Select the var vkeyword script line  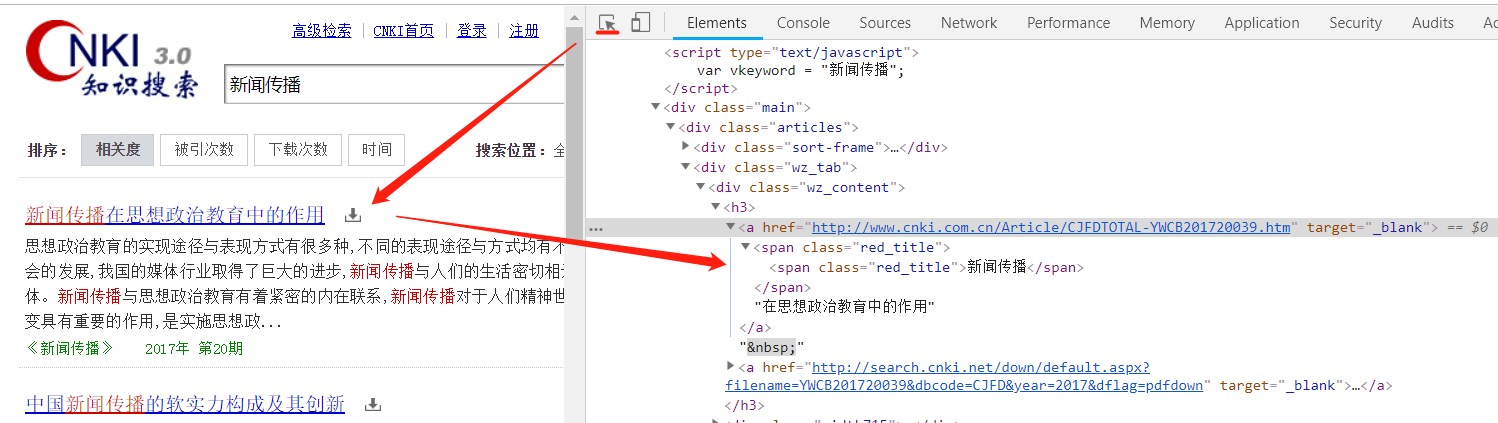point(800,70)
